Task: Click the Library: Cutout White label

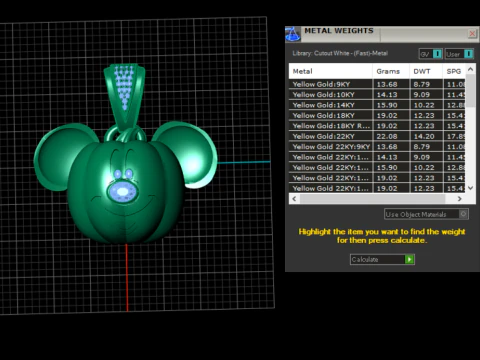Action: coord(340,53)
